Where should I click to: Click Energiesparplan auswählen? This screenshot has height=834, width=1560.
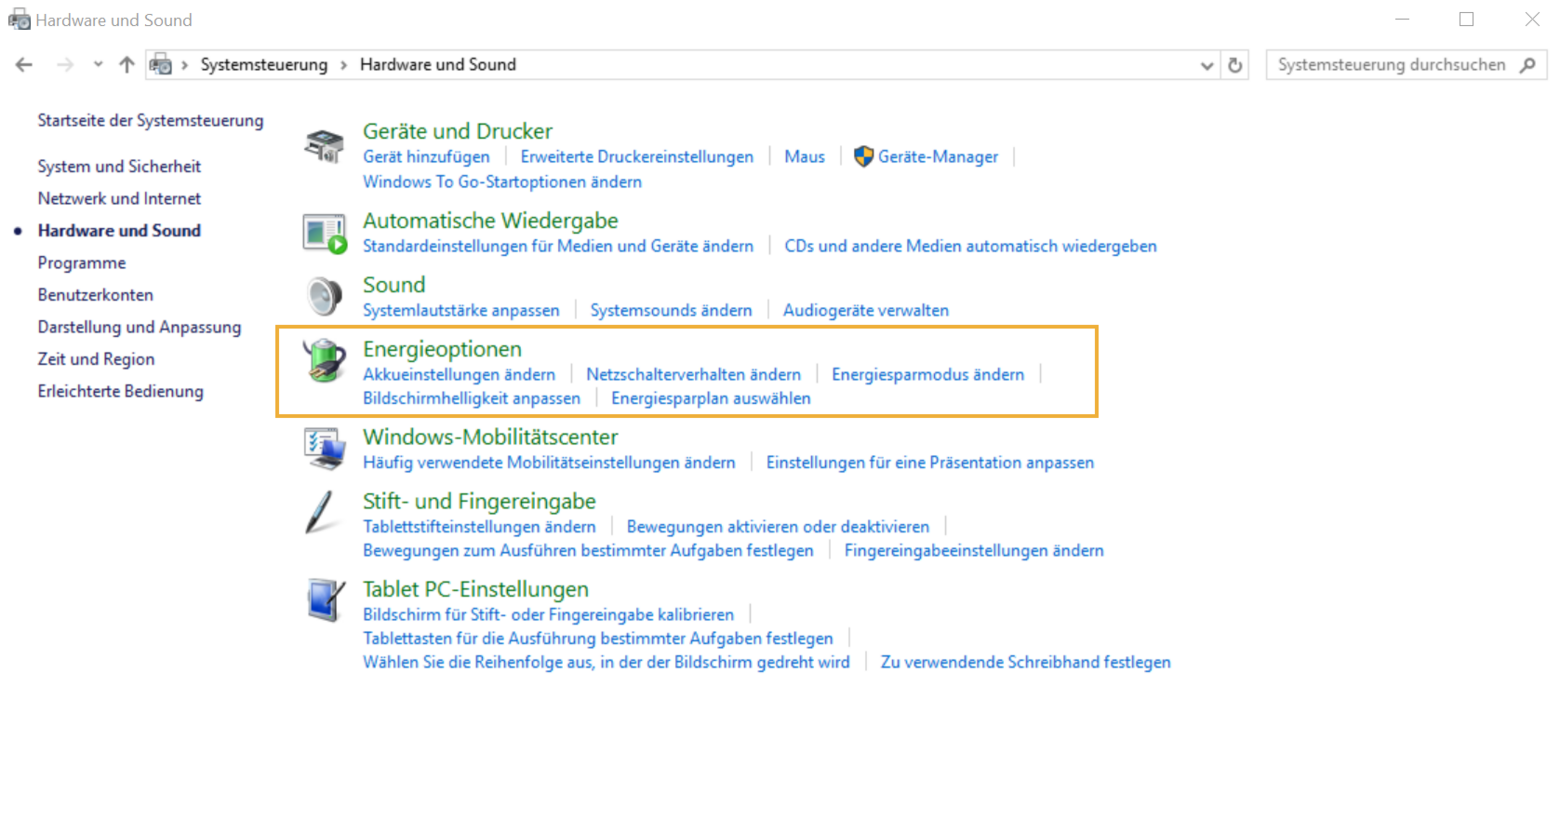(x=710, y=397)
